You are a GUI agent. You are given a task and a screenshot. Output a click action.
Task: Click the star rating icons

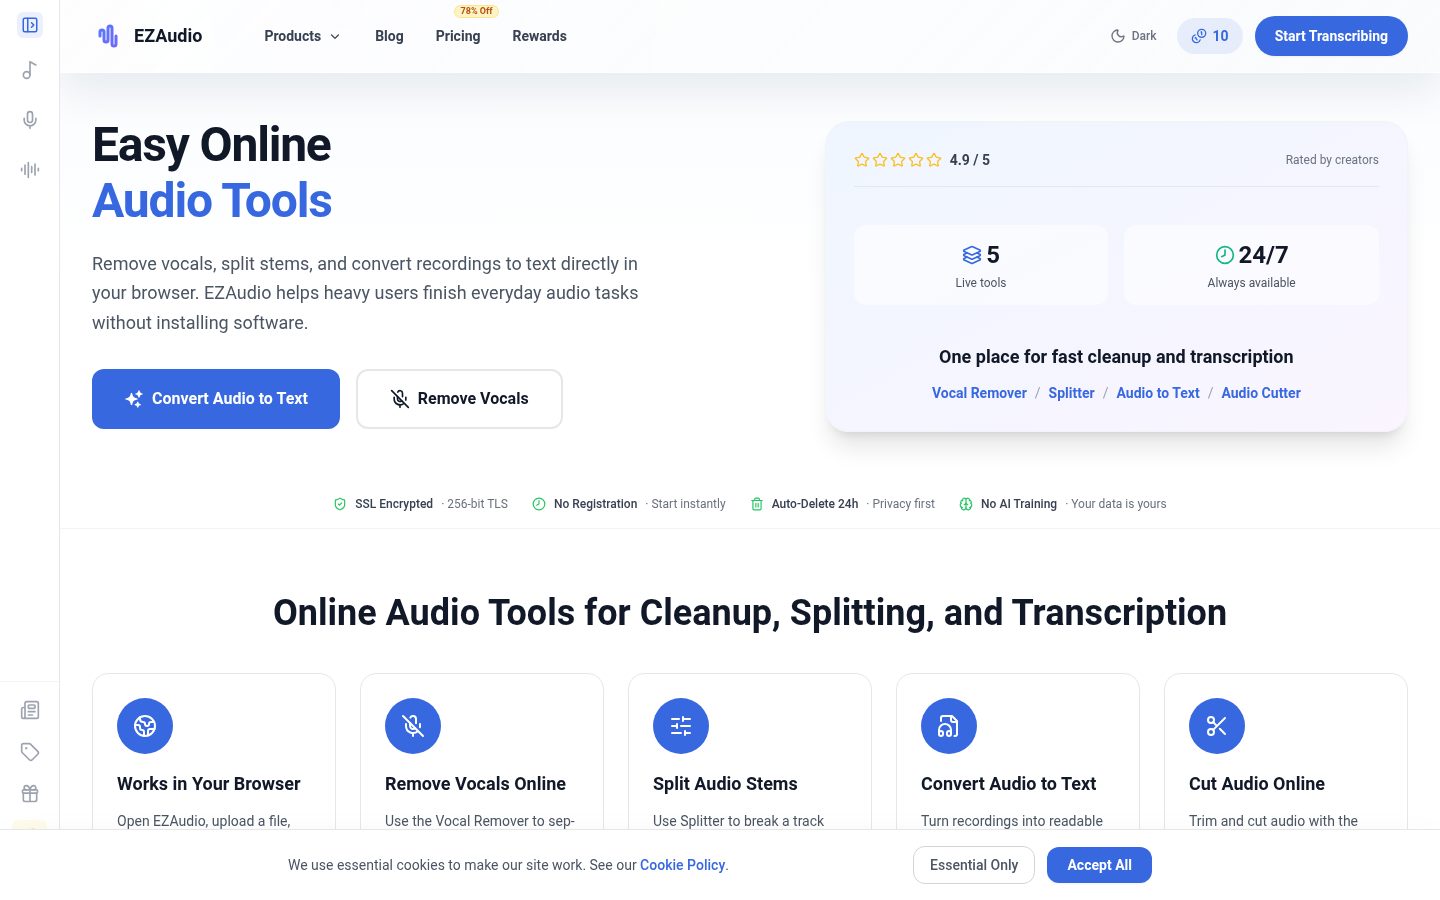[898, 160]
